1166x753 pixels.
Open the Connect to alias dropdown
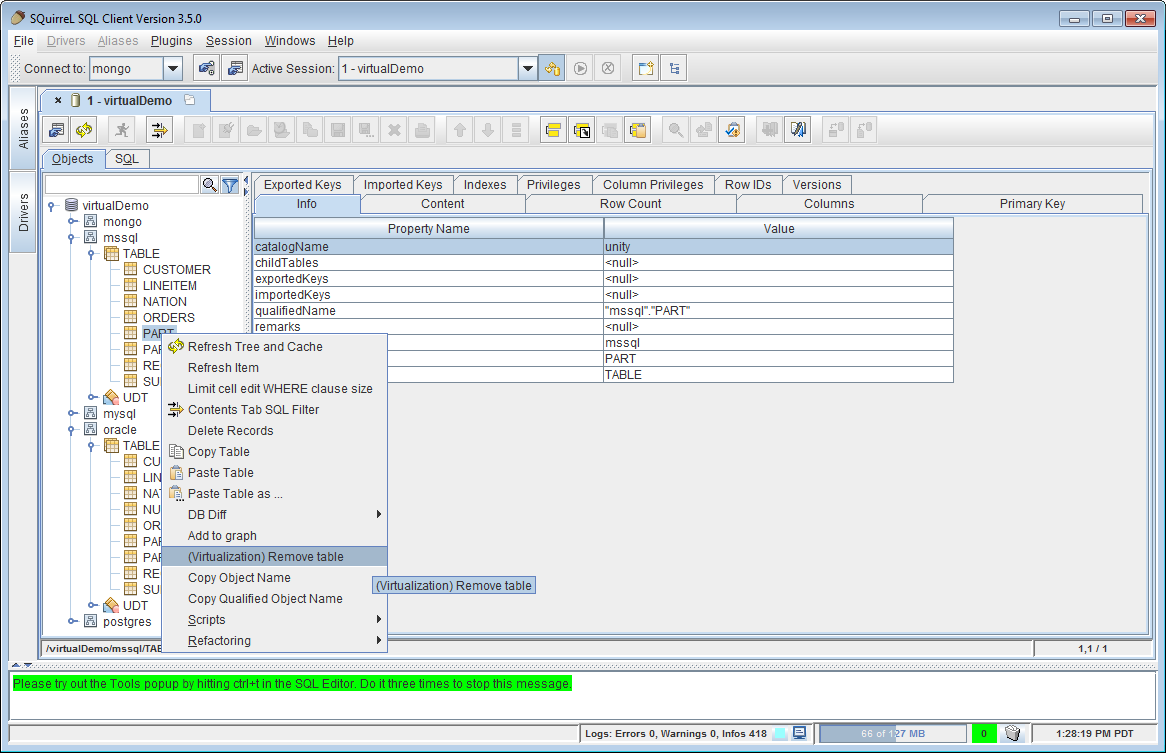172,69
